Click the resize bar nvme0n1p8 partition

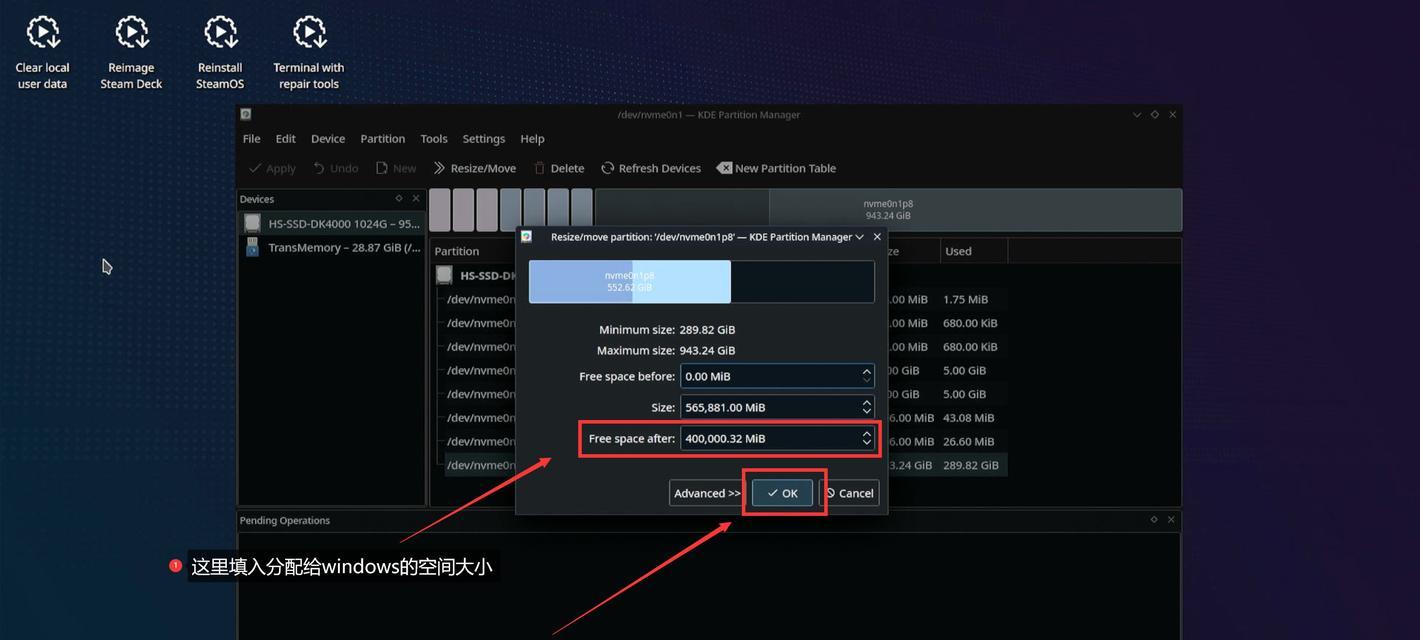pos(630,281)
